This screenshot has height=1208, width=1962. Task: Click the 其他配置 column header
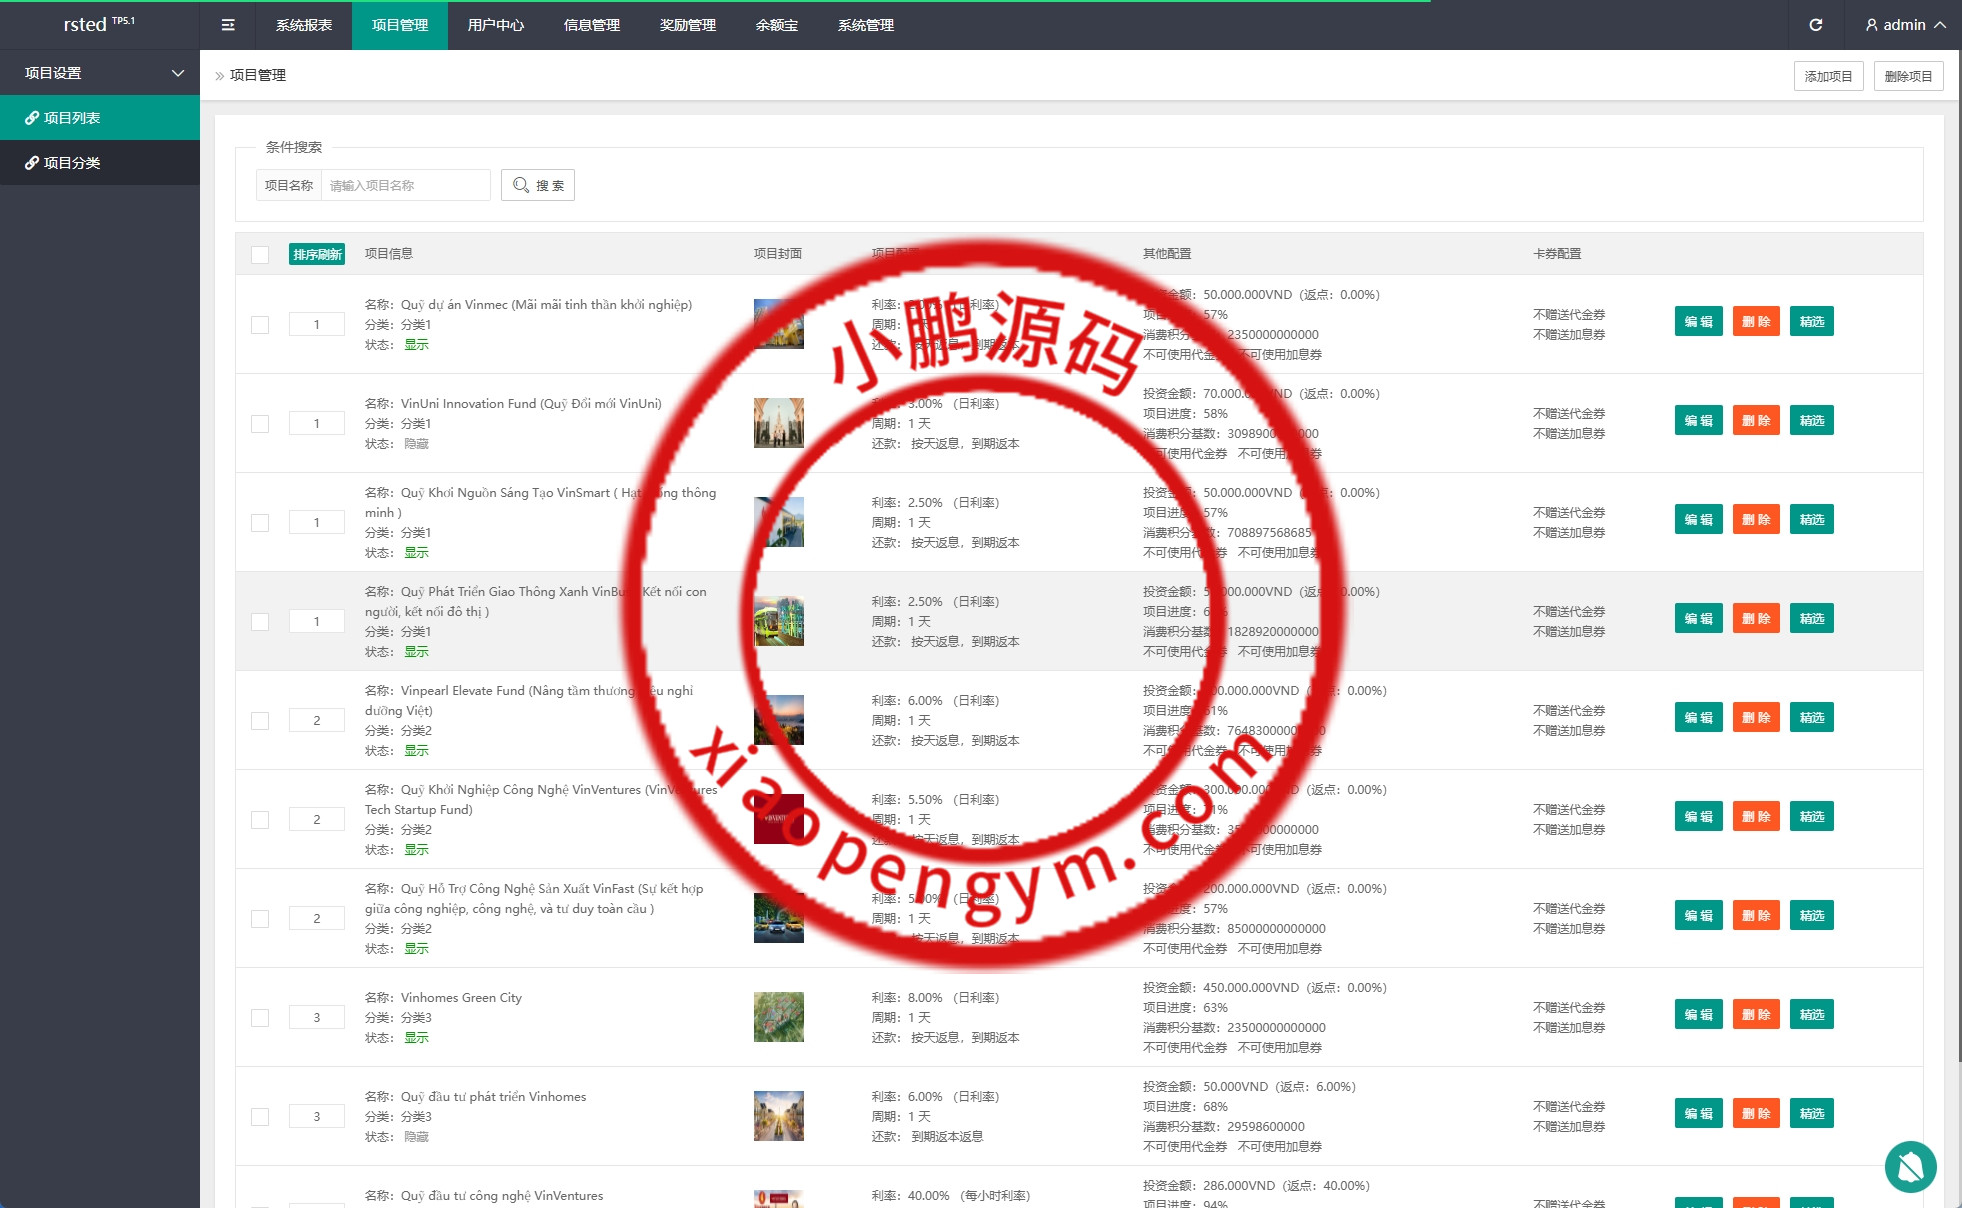(x=1167, y=254)
